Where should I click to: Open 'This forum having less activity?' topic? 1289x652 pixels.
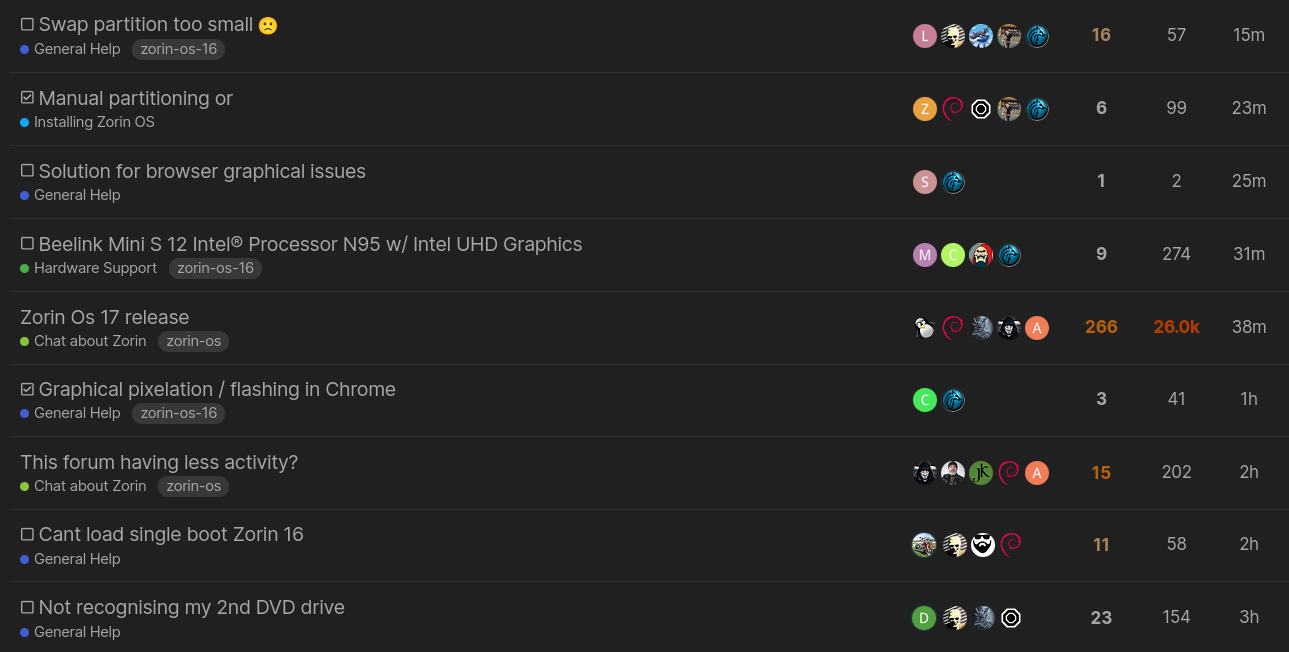159,462
